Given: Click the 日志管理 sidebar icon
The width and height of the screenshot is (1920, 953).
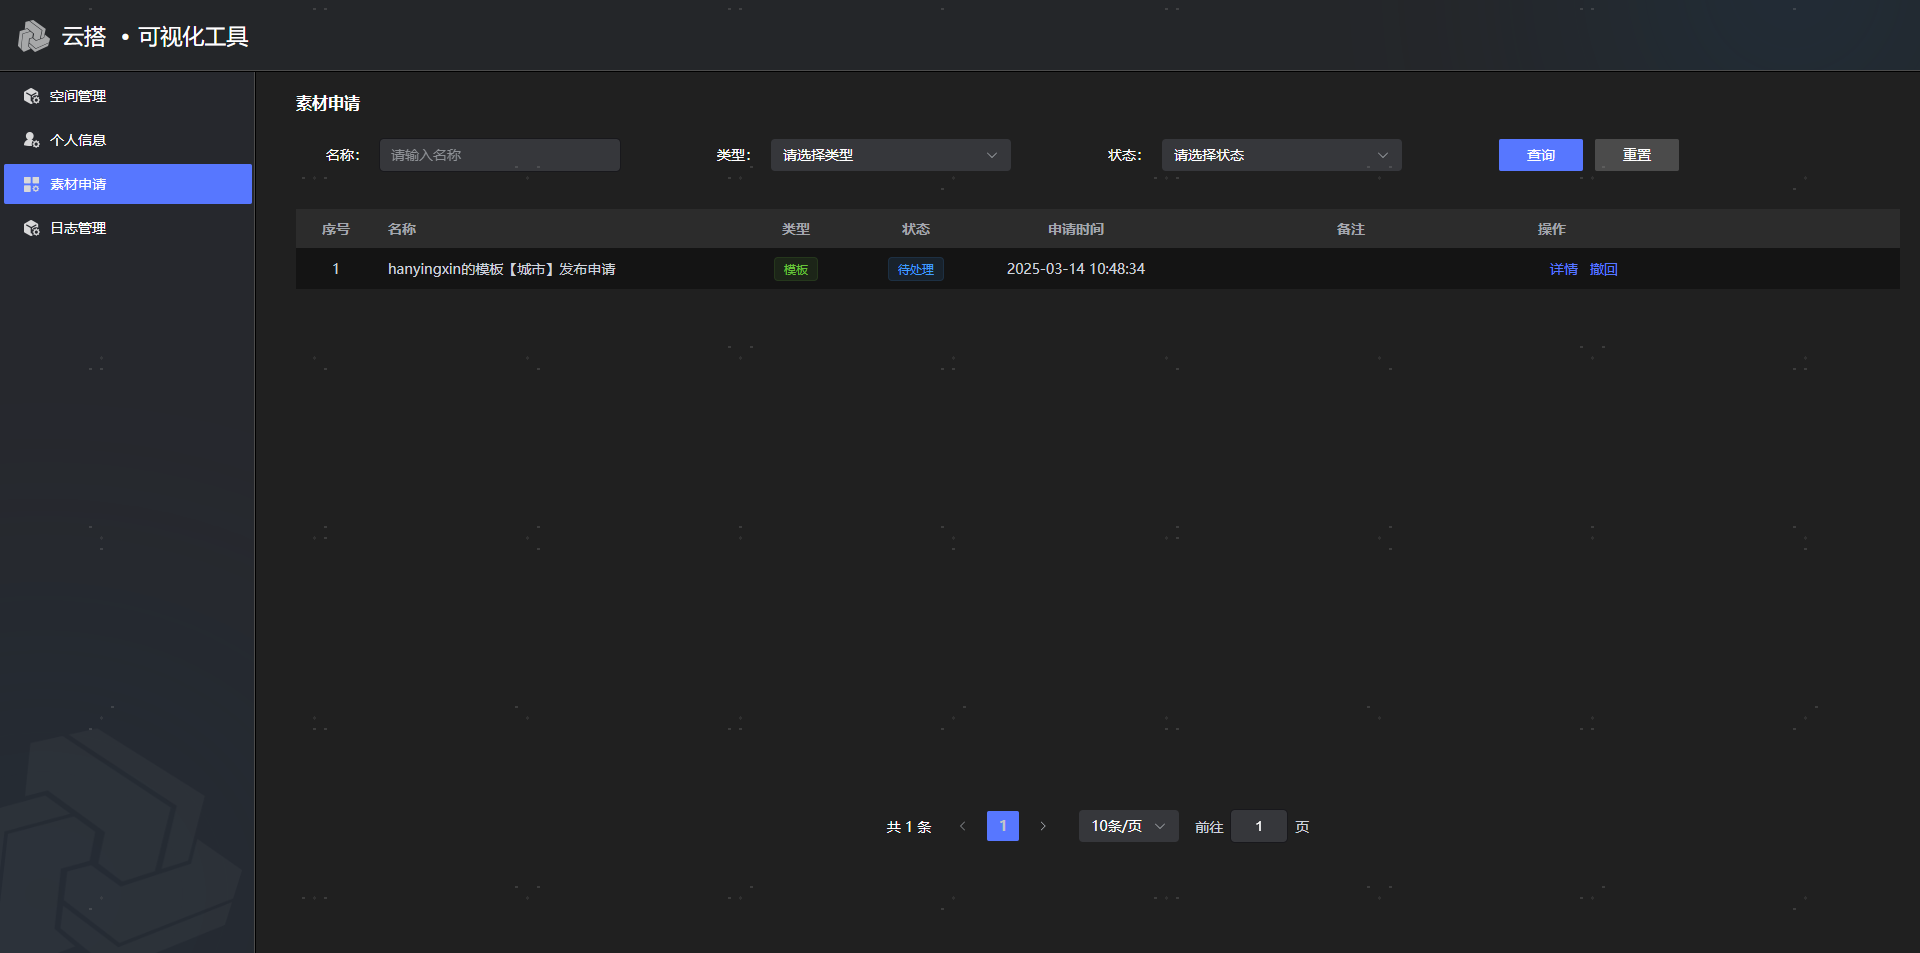Looking at the screenshot, I should [32, 228].
